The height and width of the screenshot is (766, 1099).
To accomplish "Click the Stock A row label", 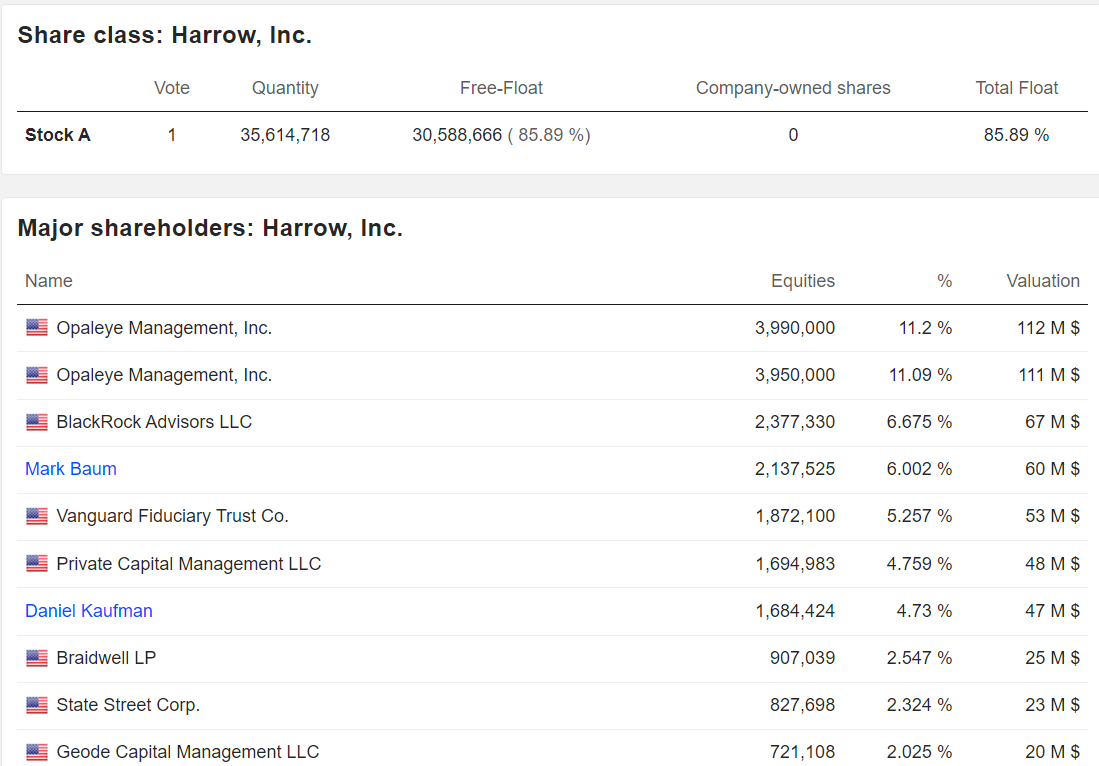I will 57,135.
